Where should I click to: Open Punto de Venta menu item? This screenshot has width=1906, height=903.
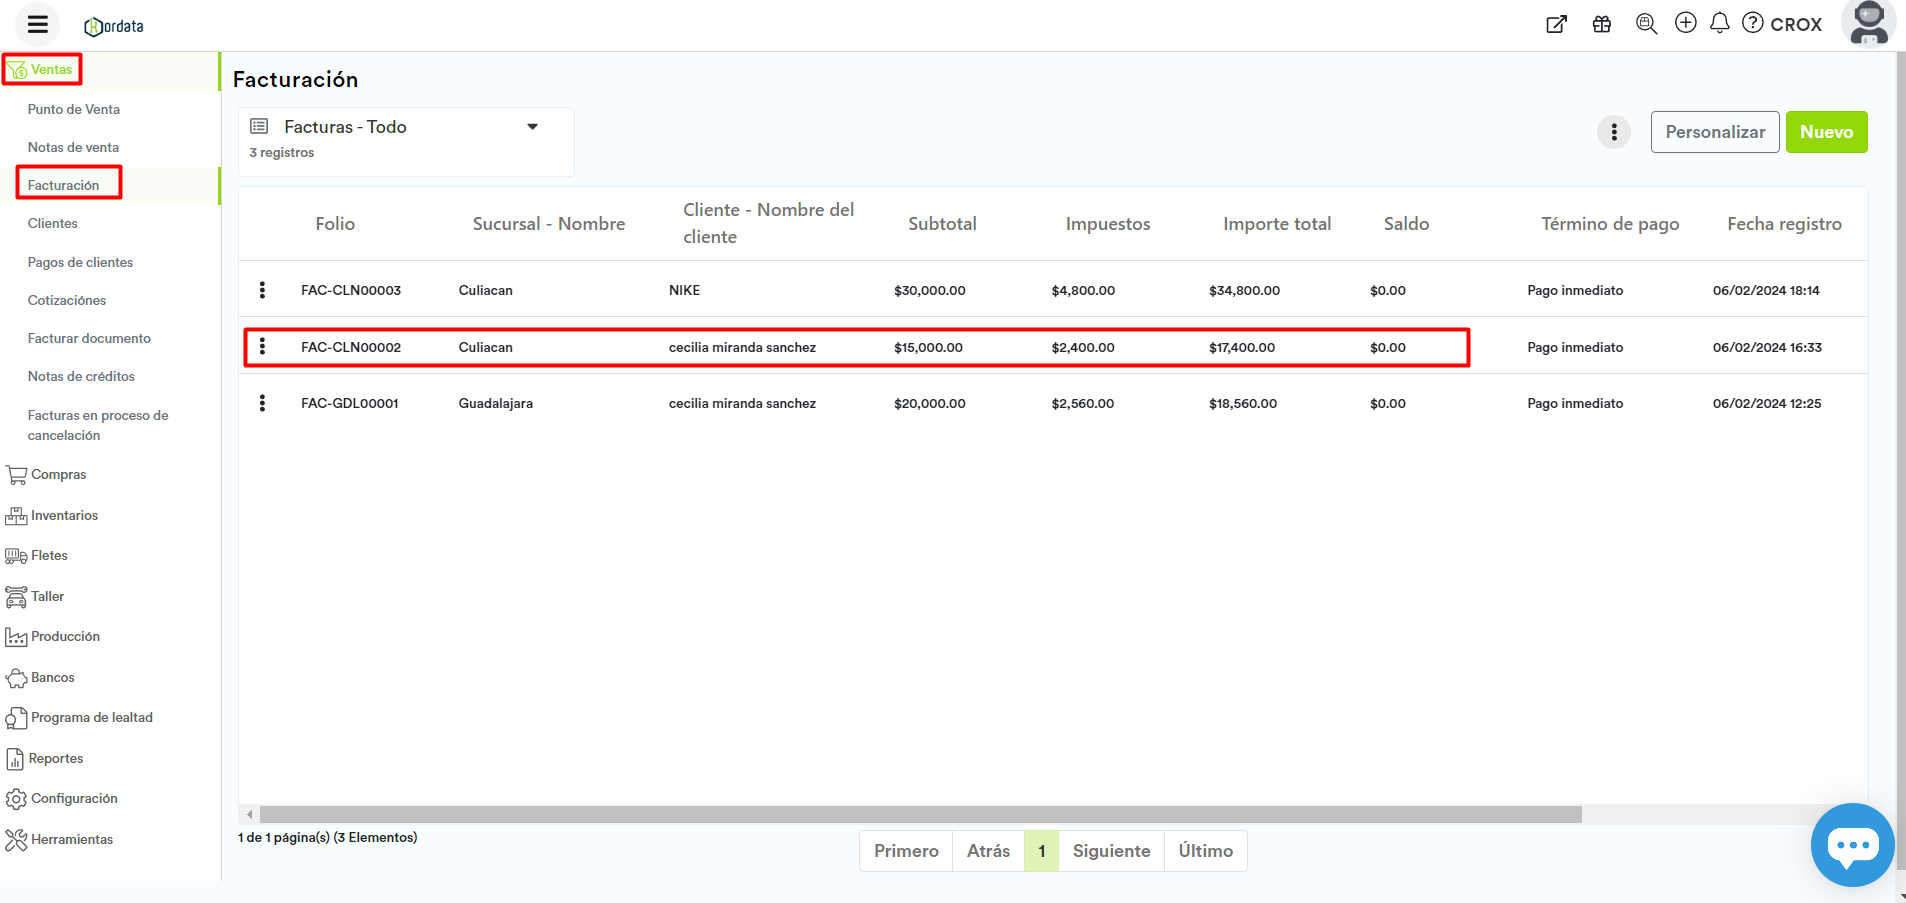(x=74, y=109)
